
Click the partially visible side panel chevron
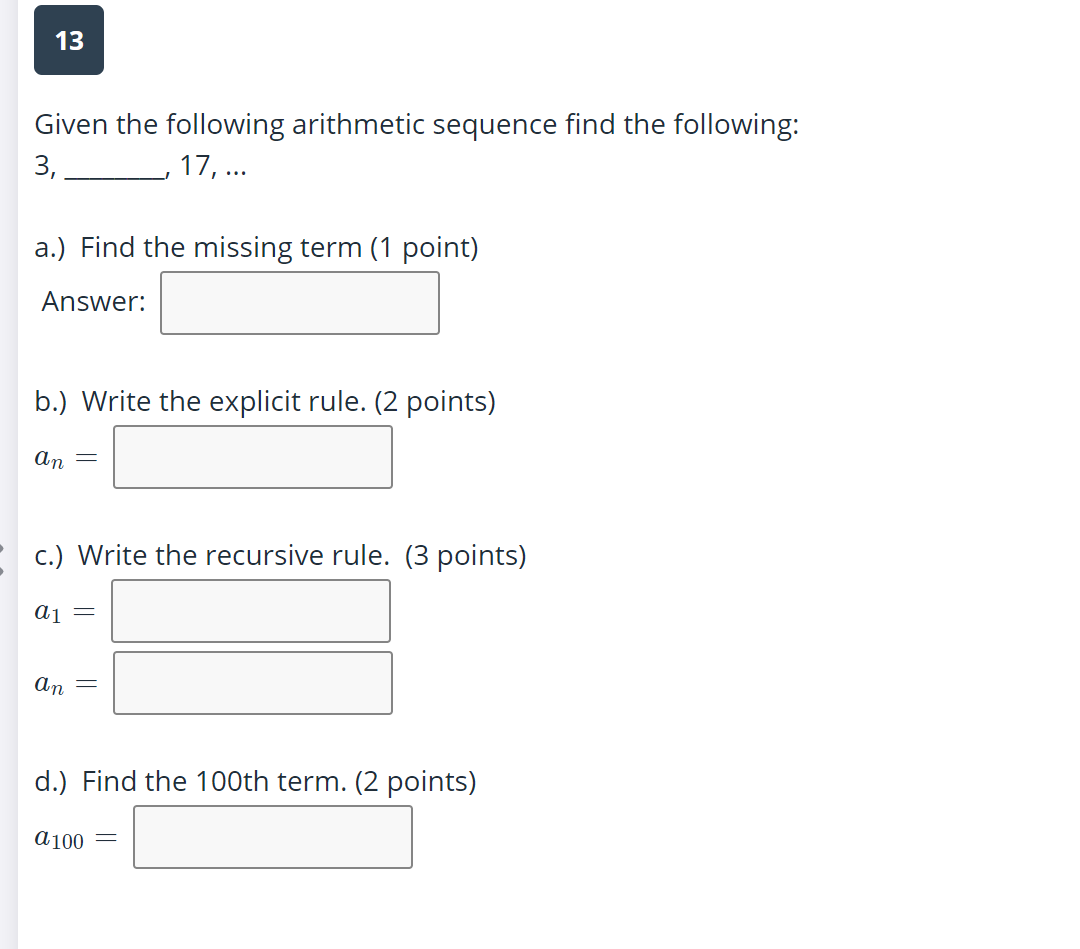[2, 559]
